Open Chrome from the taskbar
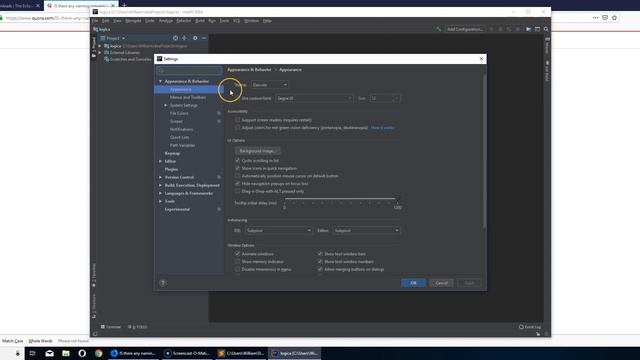This screenshot has width=640, height=360. click(98, 353)
